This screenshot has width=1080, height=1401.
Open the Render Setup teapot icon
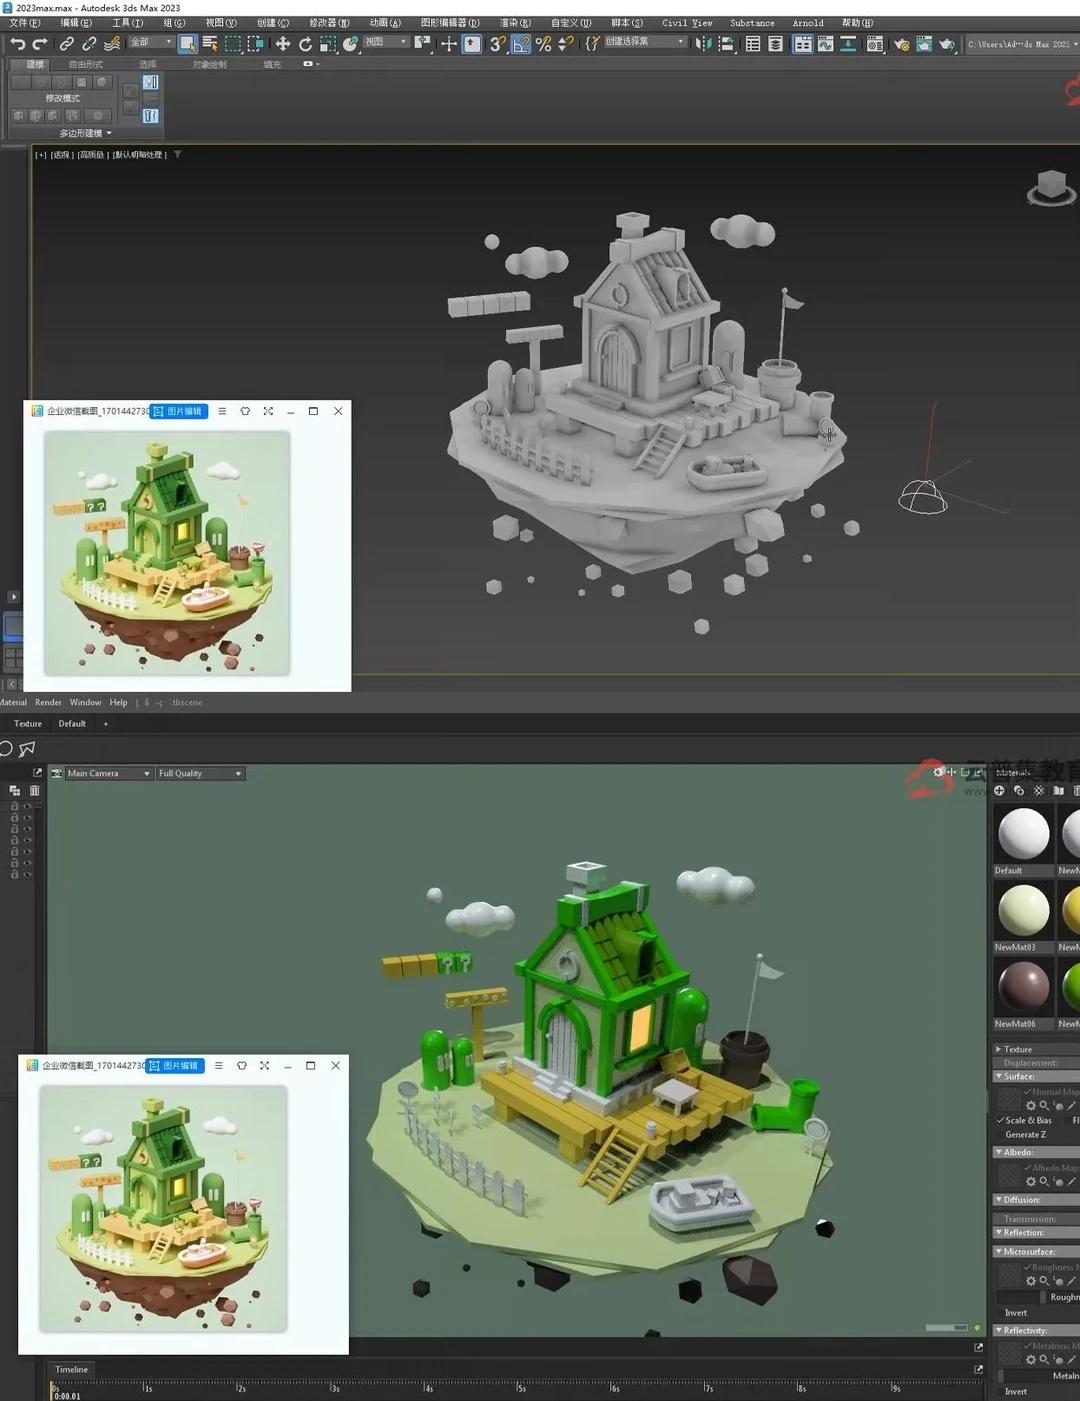point(901,44)
